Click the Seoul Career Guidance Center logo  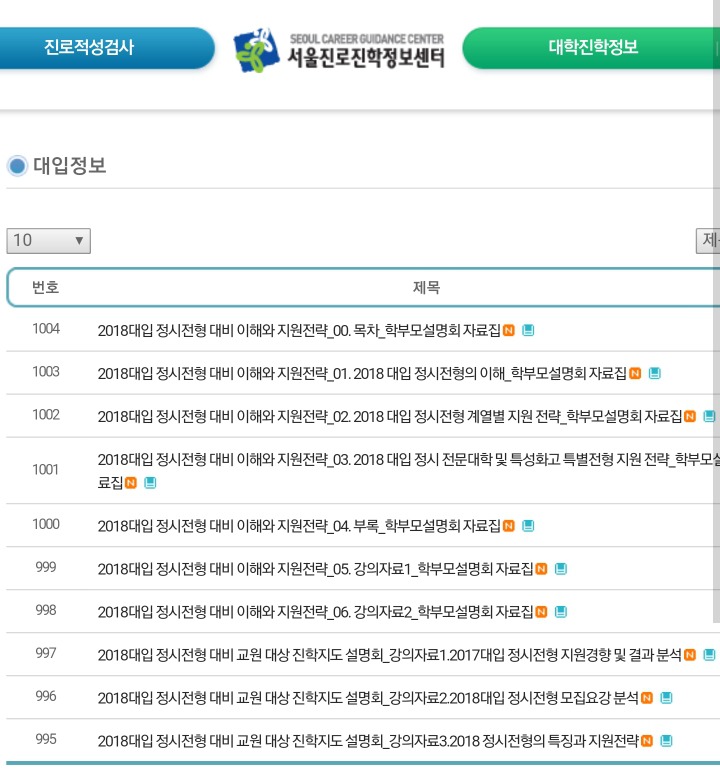click(x=339, y=50)
